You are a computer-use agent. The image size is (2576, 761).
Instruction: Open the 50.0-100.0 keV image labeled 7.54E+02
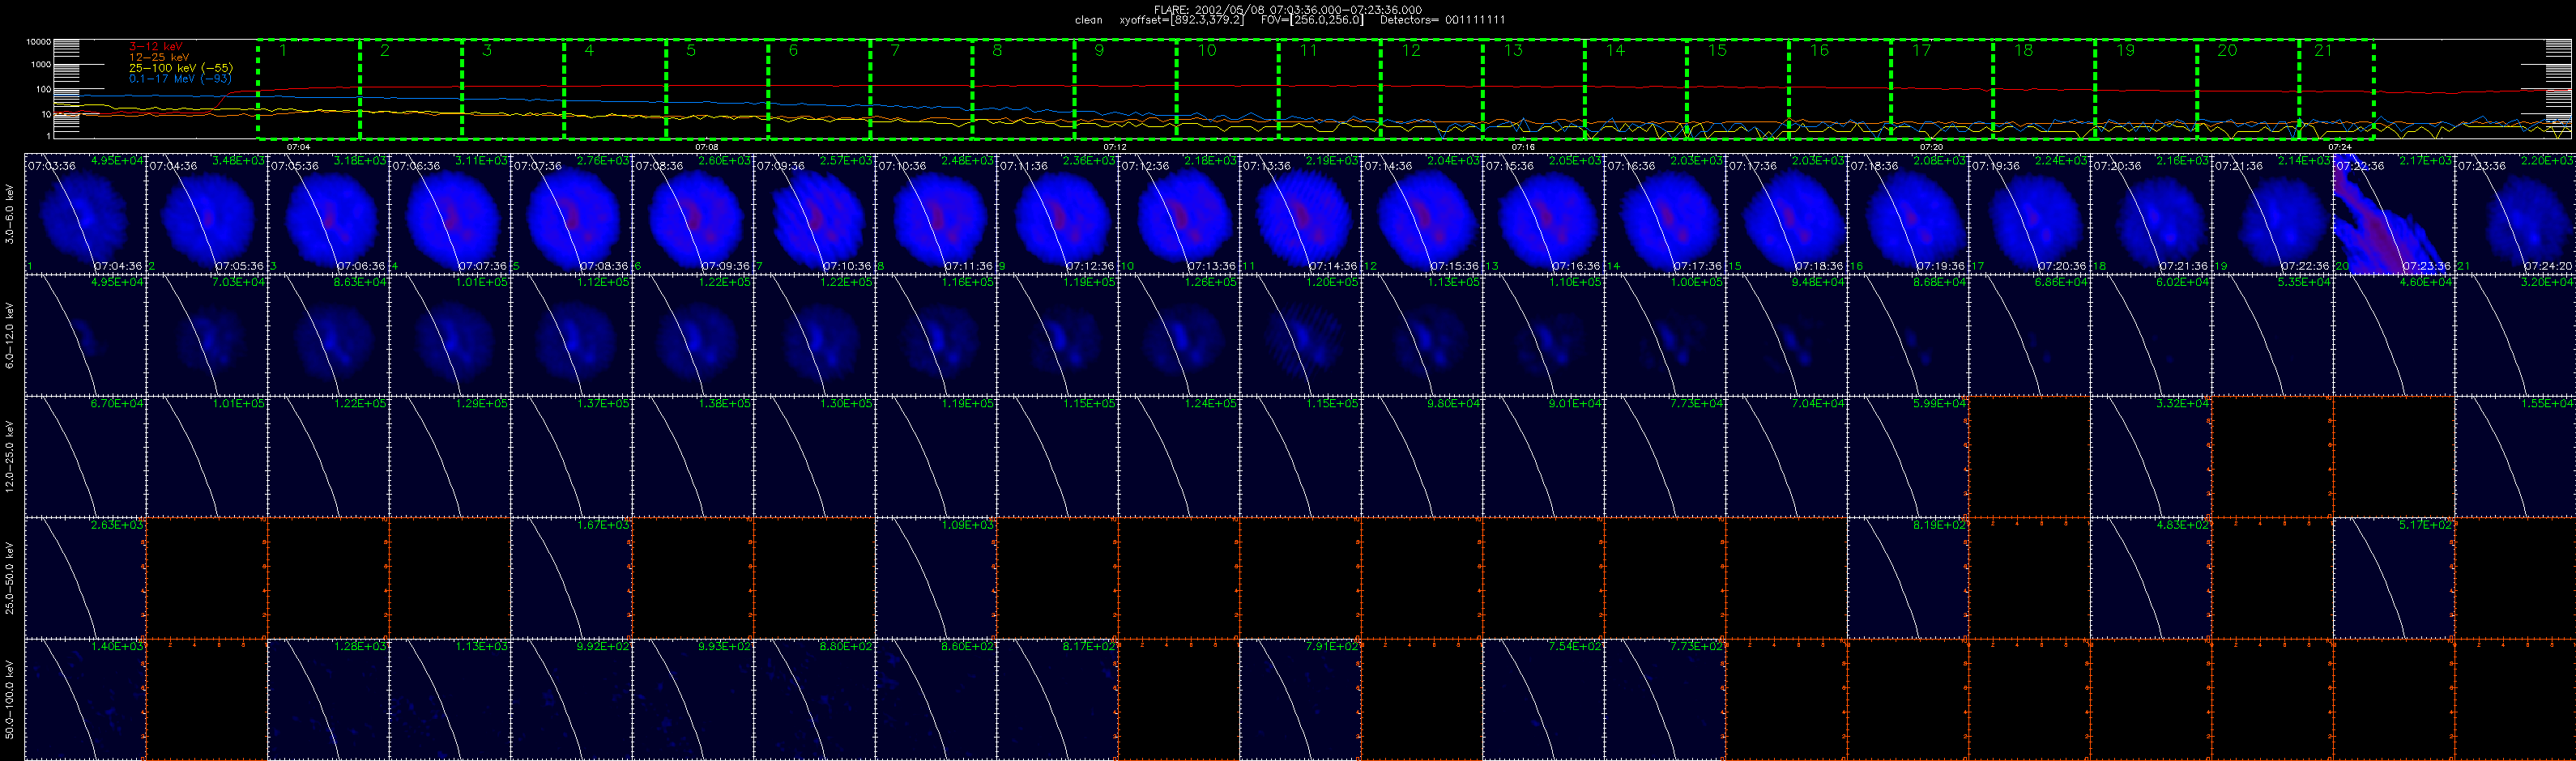pyautogui.click(x=1543, y=699)
